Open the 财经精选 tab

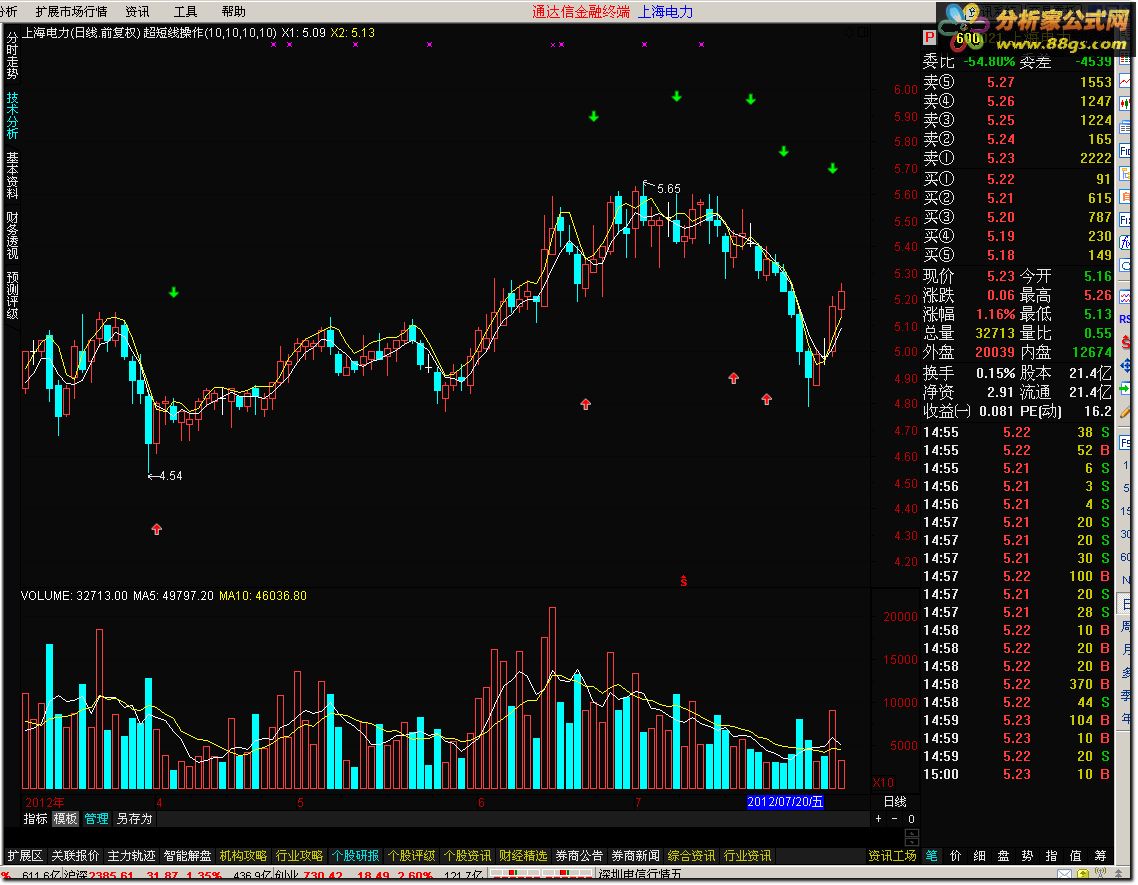[523, 856]
